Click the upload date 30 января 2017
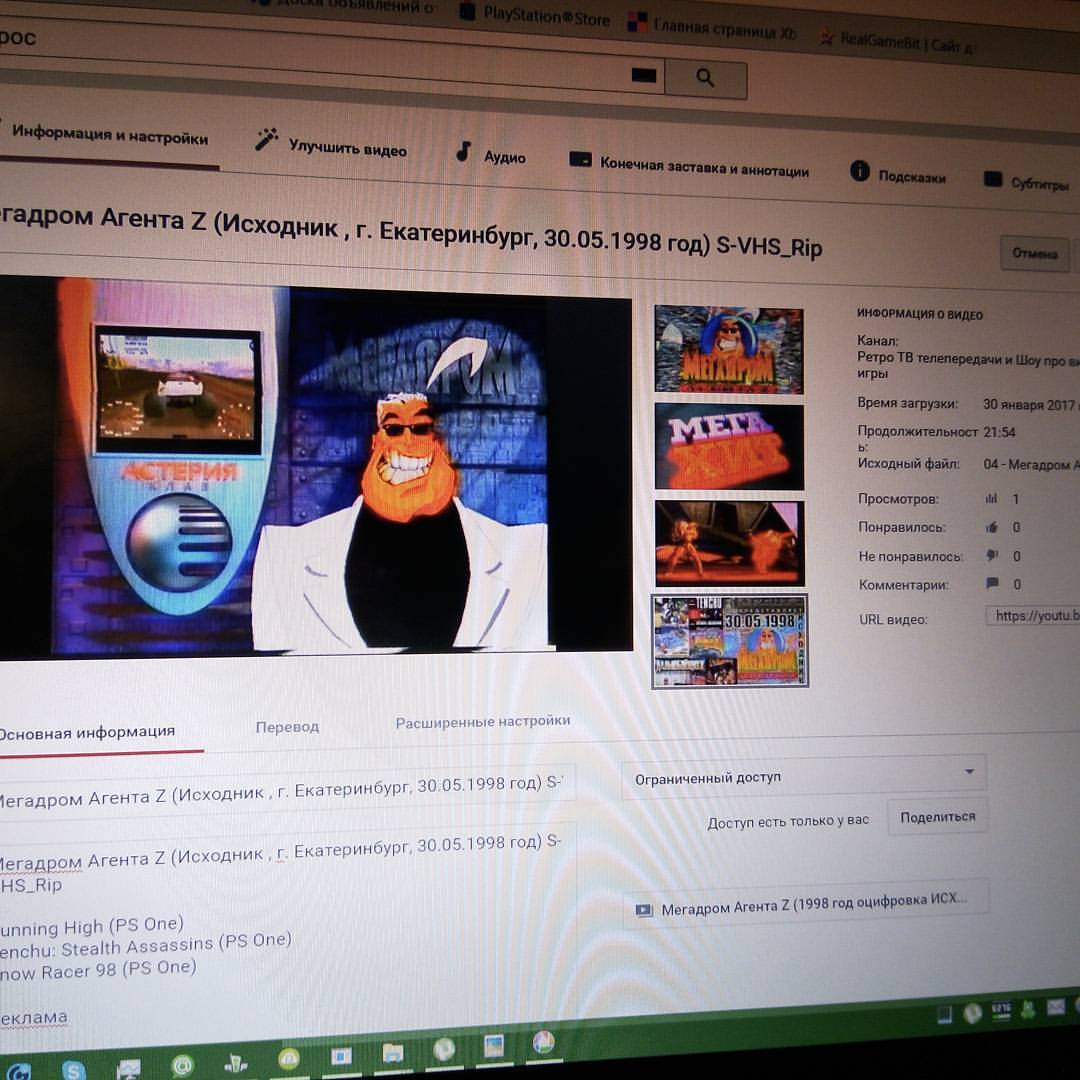The height and width of the screenshot is (1080, 1080). coord(1029,404)
